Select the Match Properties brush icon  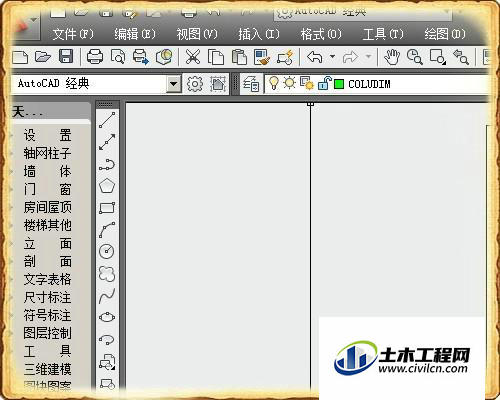(x=262, y=57)
